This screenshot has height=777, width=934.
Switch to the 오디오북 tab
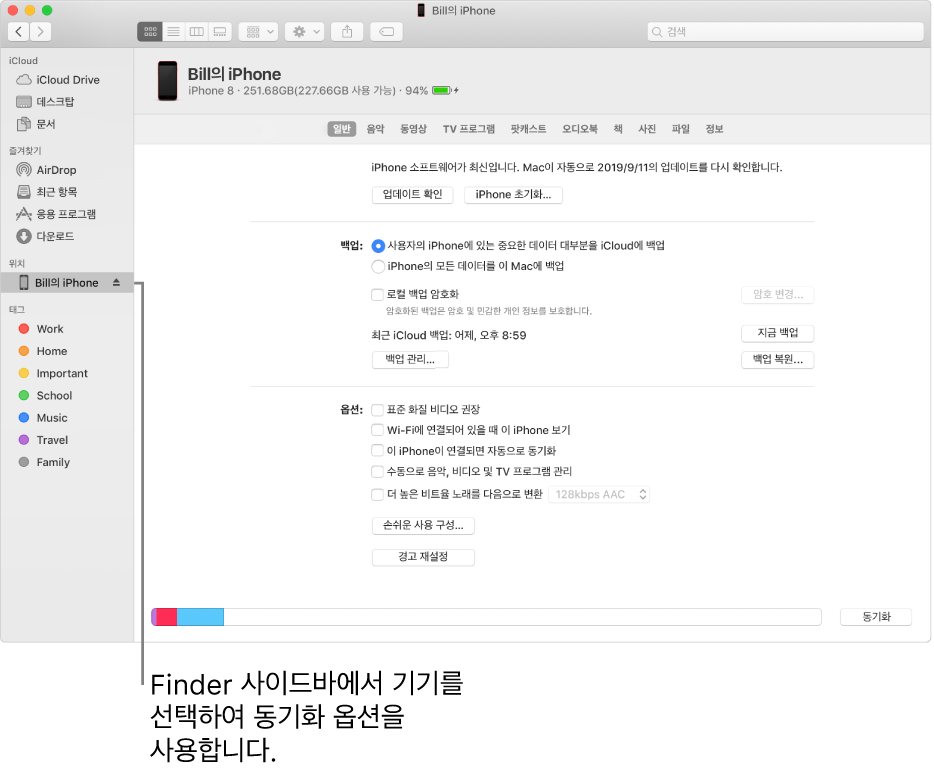tap(580, 129)
